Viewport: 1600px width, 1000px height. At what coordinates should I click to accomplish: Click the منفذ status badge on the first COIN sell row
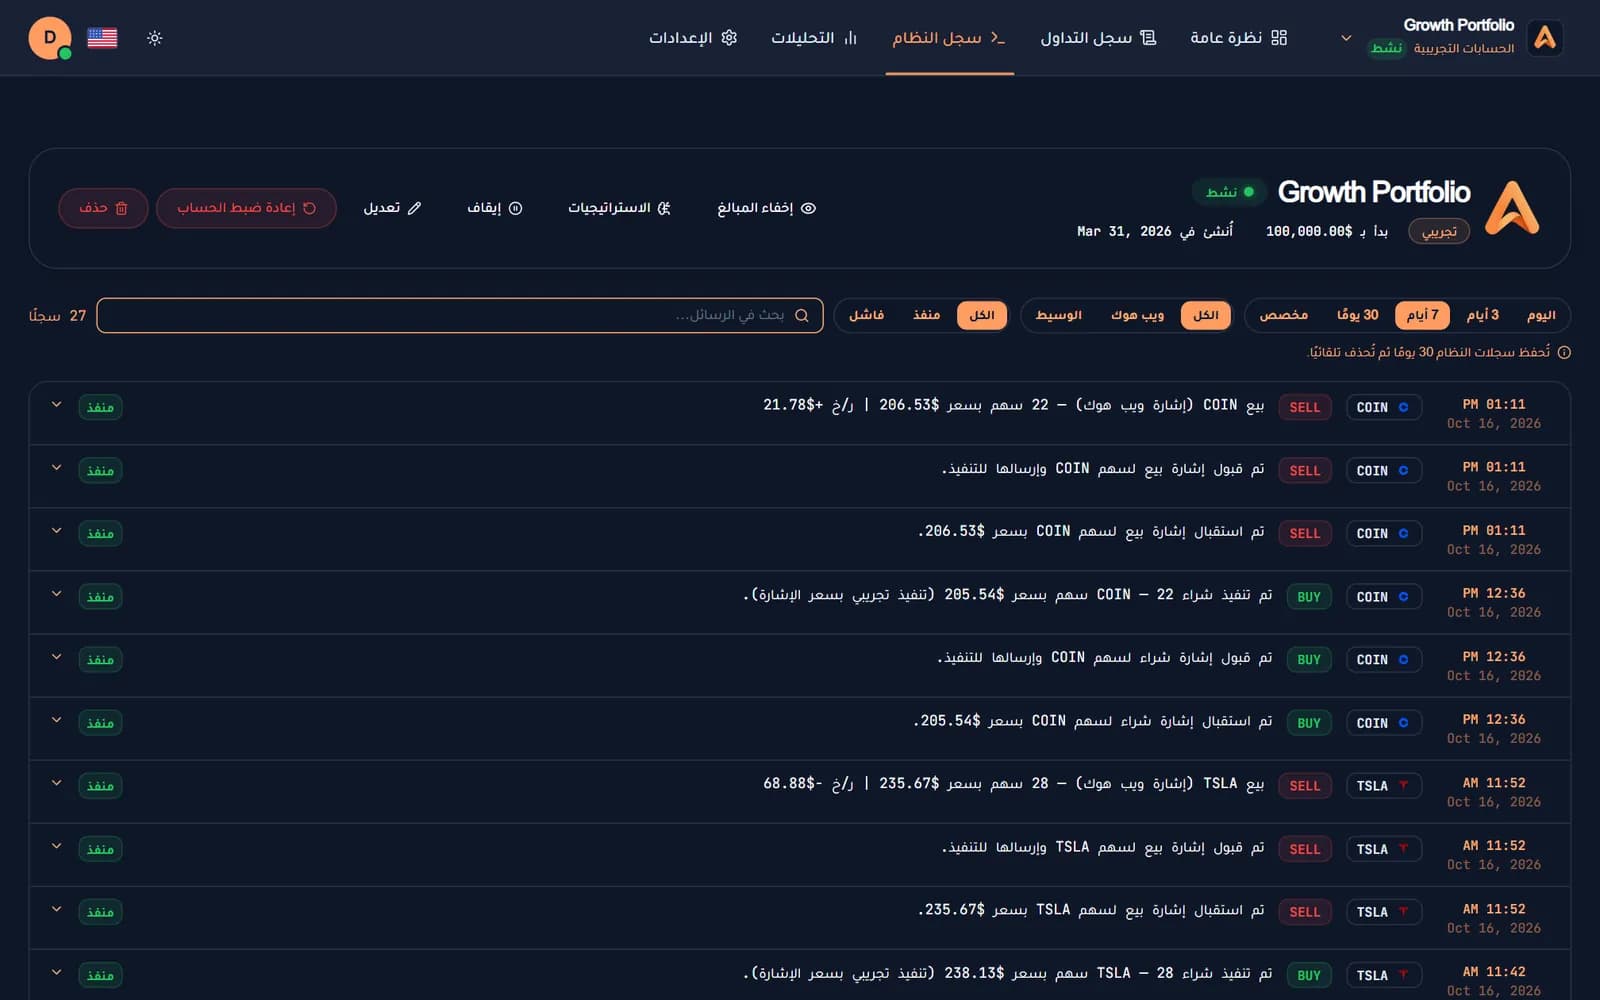[x=100, y=407]
